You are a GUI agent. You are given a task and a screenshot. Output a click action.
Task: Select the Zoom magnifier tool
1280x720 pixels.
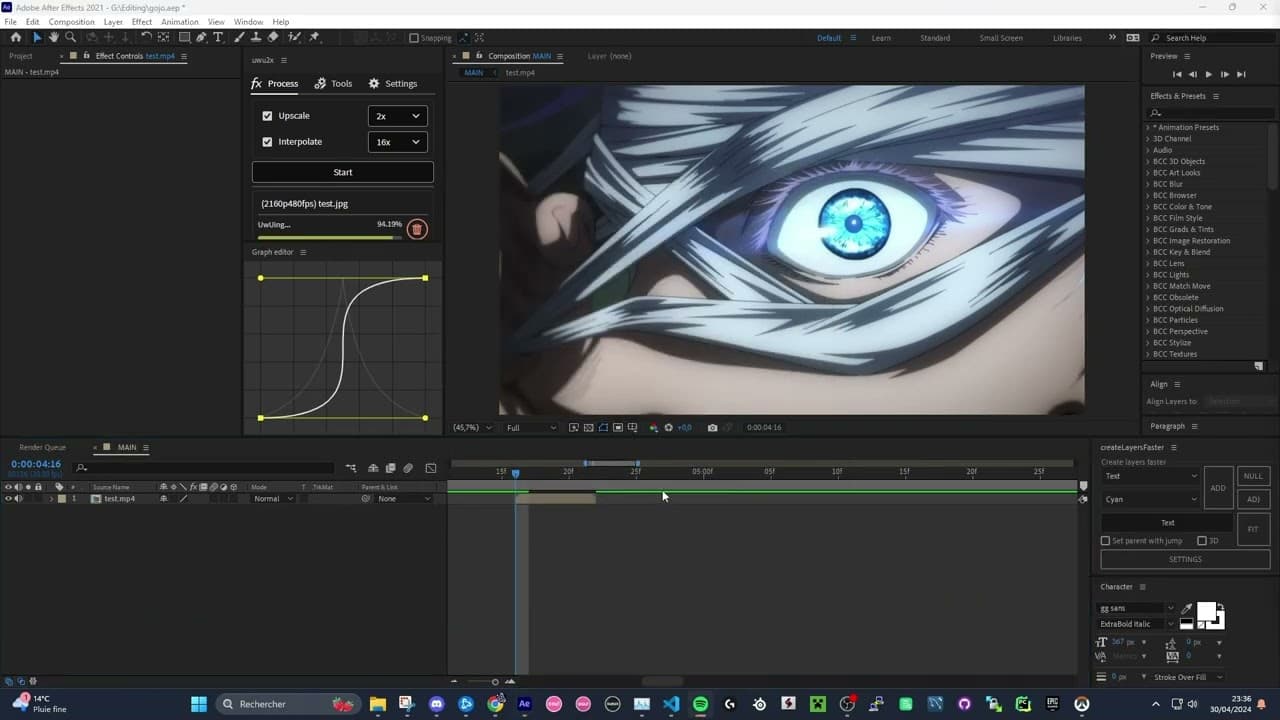(71, 37)
